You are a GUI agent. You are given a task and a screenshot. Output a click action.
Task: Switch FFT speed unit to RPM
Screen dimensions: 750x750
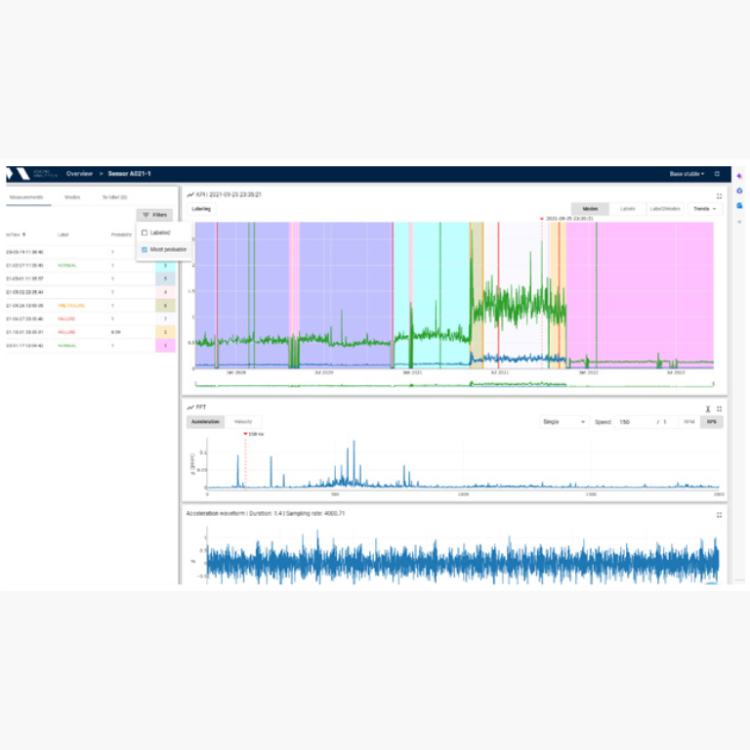689,422
